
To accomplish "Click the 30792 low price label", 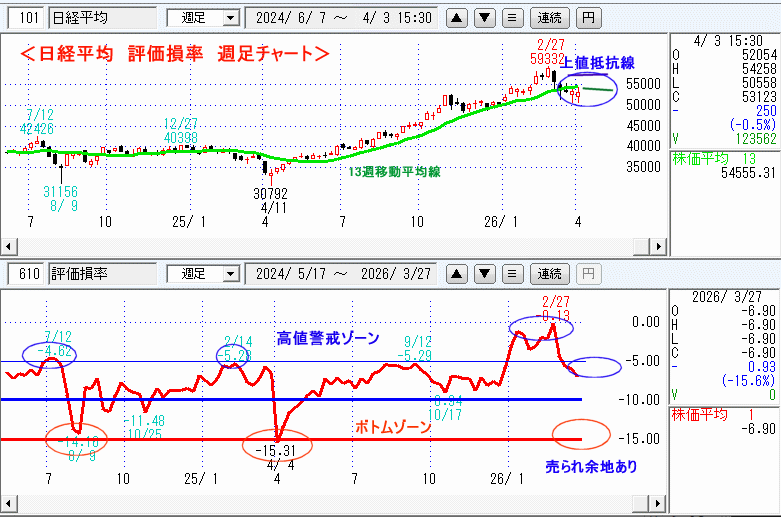I will pos(270,193).
